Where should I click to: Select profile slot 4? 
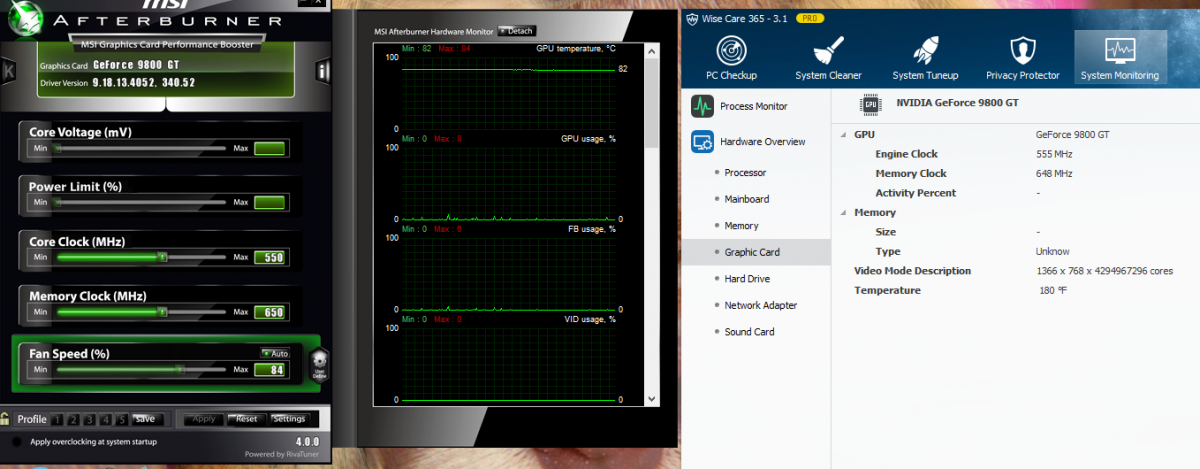105,419
